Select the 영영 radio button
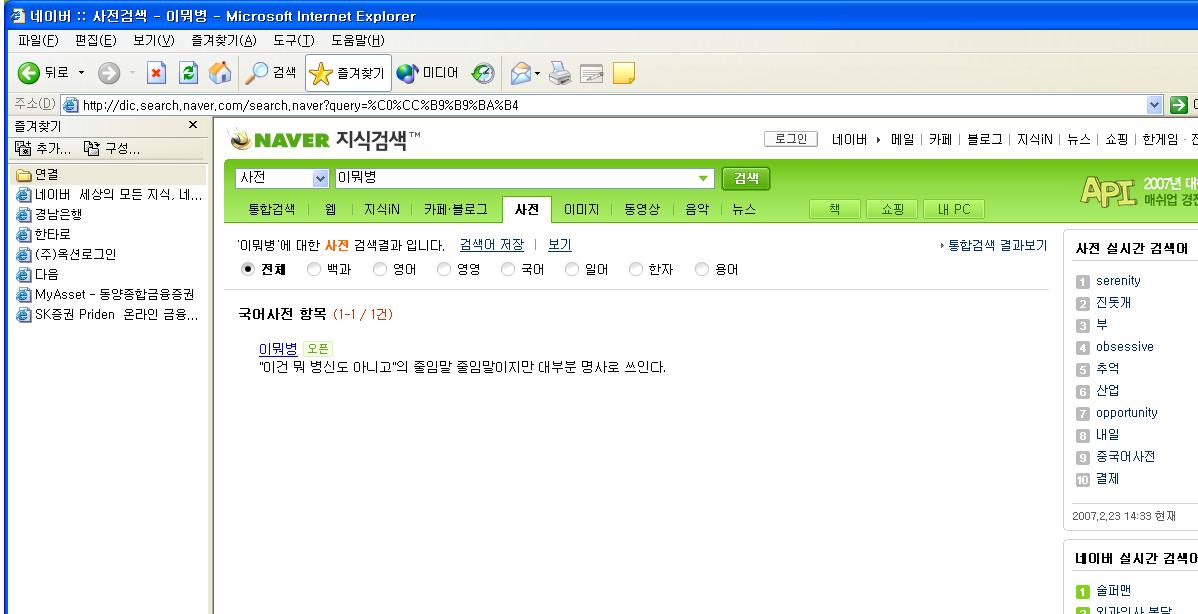Image resolution: width=1198 pixels, height=614 pixels. pyautogui.click(x=444, y=269)
